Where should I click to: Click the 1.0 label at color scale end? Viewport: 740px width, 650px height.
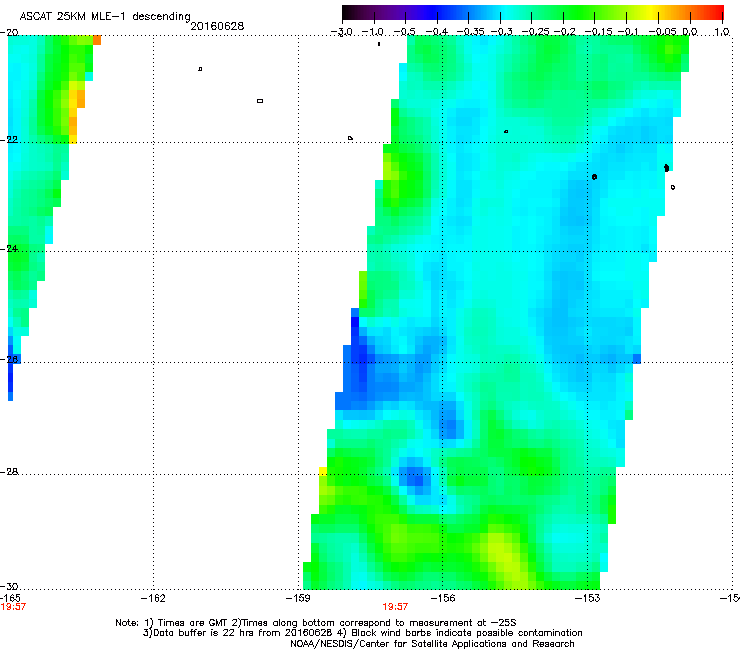[x=722, y=32]
